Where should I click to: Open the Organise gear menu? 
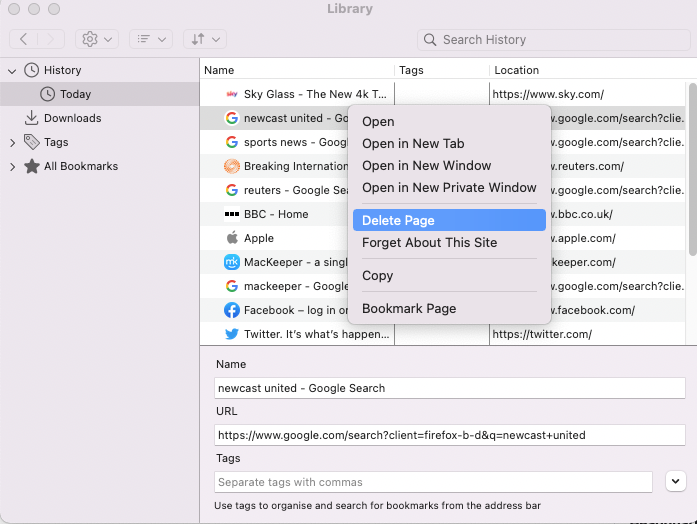[97, 39]
